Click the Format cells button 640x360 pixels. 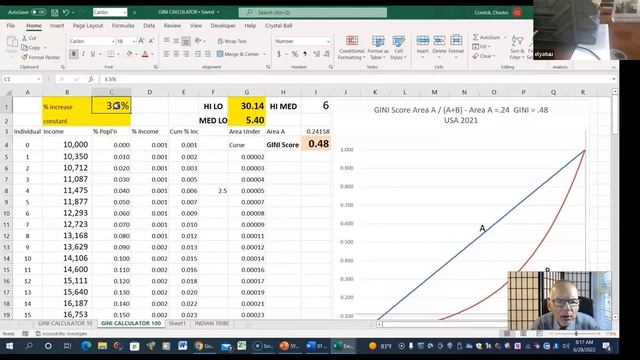coord(456,46)
